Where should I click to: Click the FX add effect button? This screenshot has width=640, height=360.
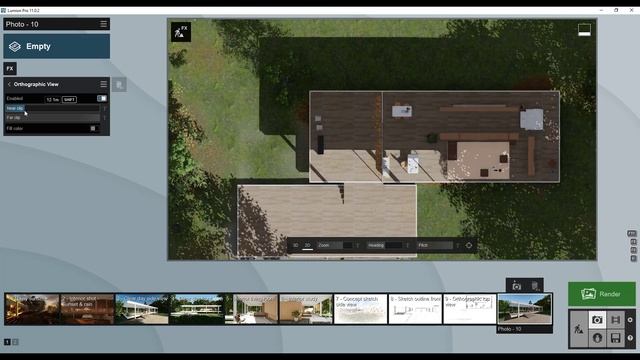(x=10, y=69)
